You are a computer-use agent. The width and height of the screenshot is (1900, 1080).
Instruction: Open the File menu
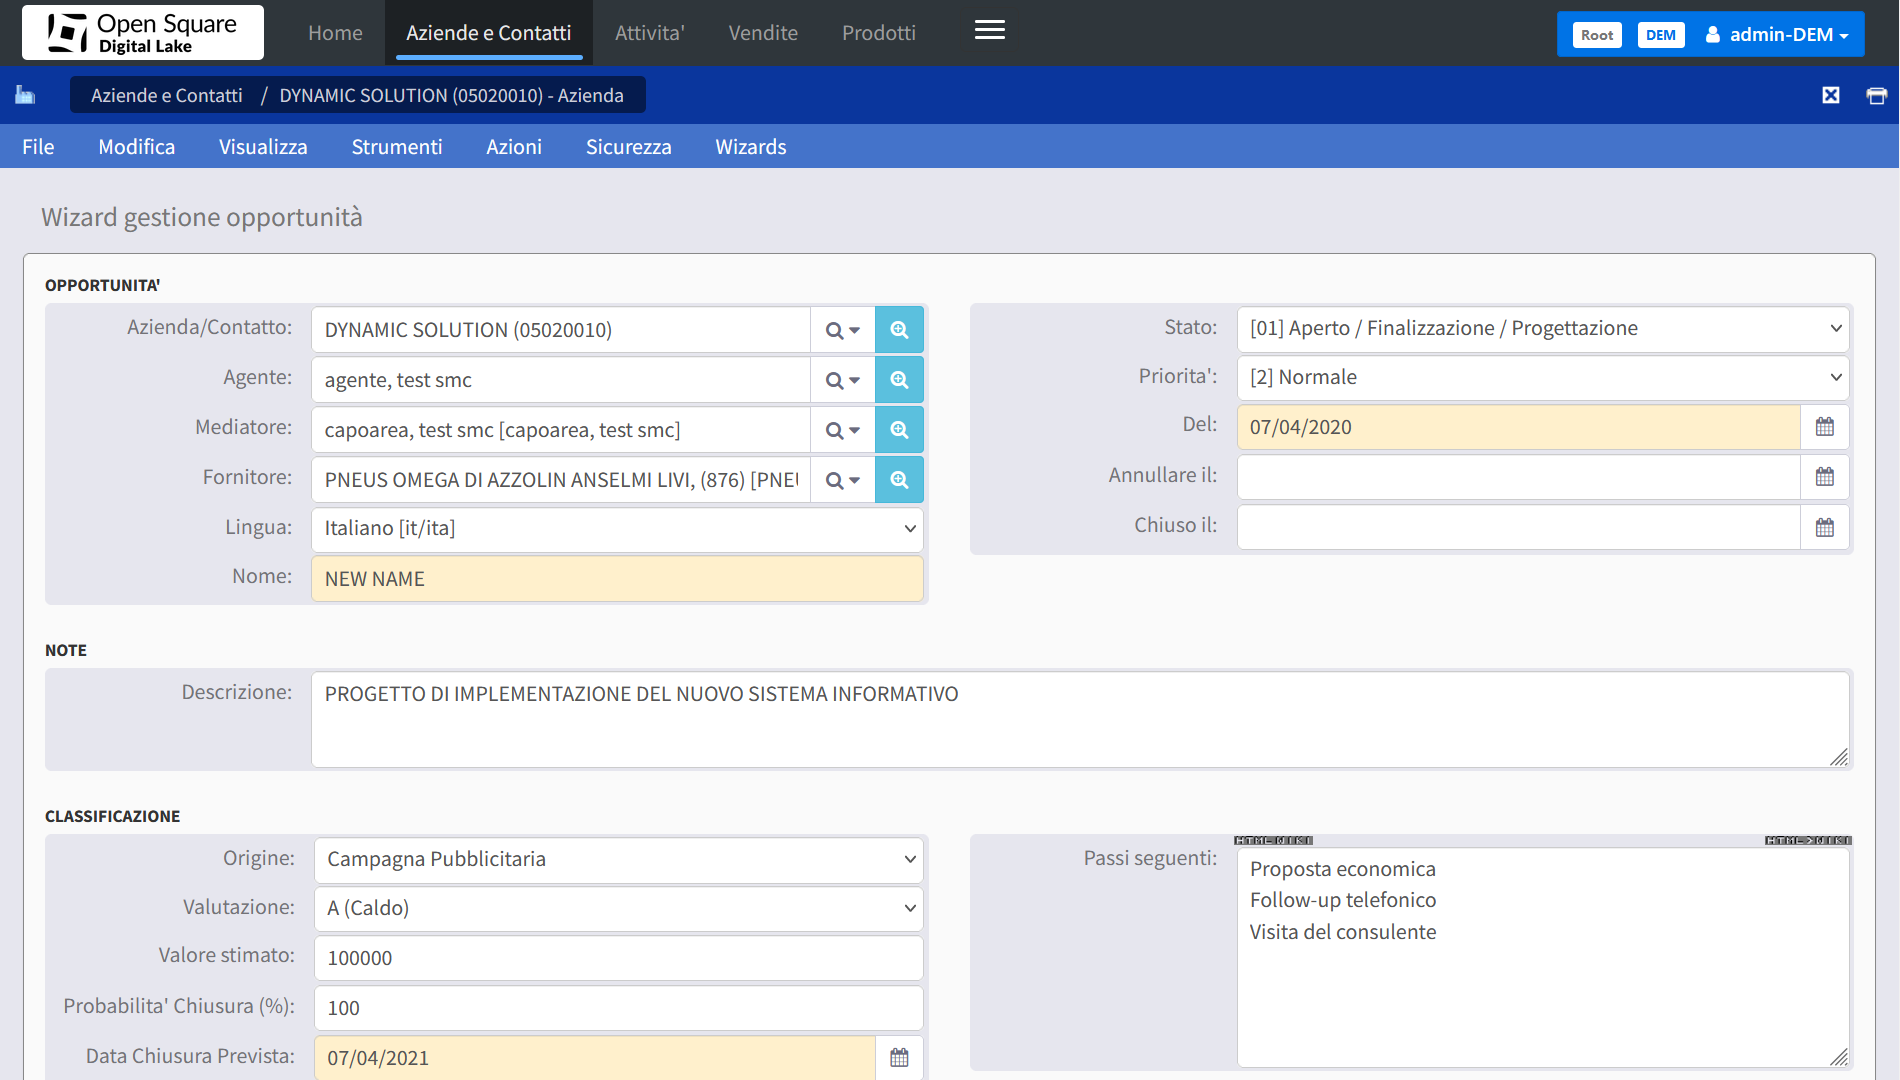(38, 147)
